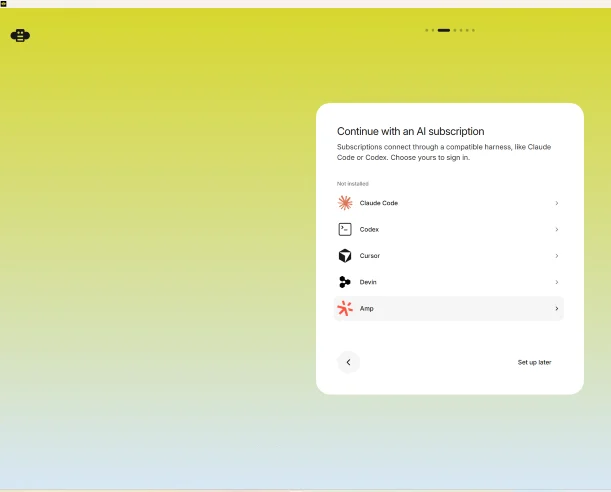The image size is (611, 492).
Task: Click the small app icon in title bar
Action: click(4, 4)
